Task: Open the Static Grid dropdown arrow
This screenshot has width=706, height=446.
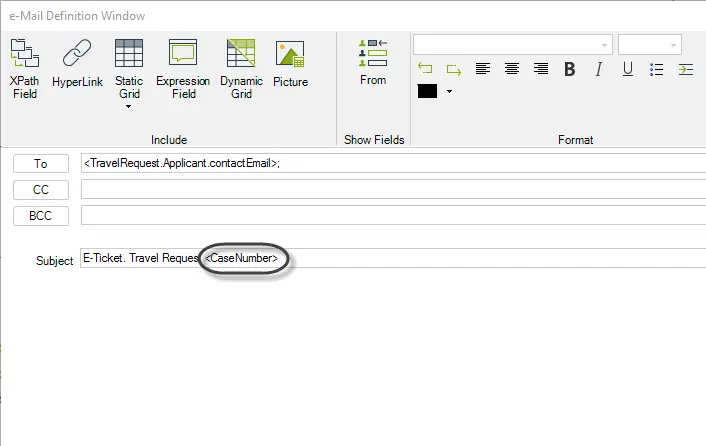Action: (x=128, y=107)
